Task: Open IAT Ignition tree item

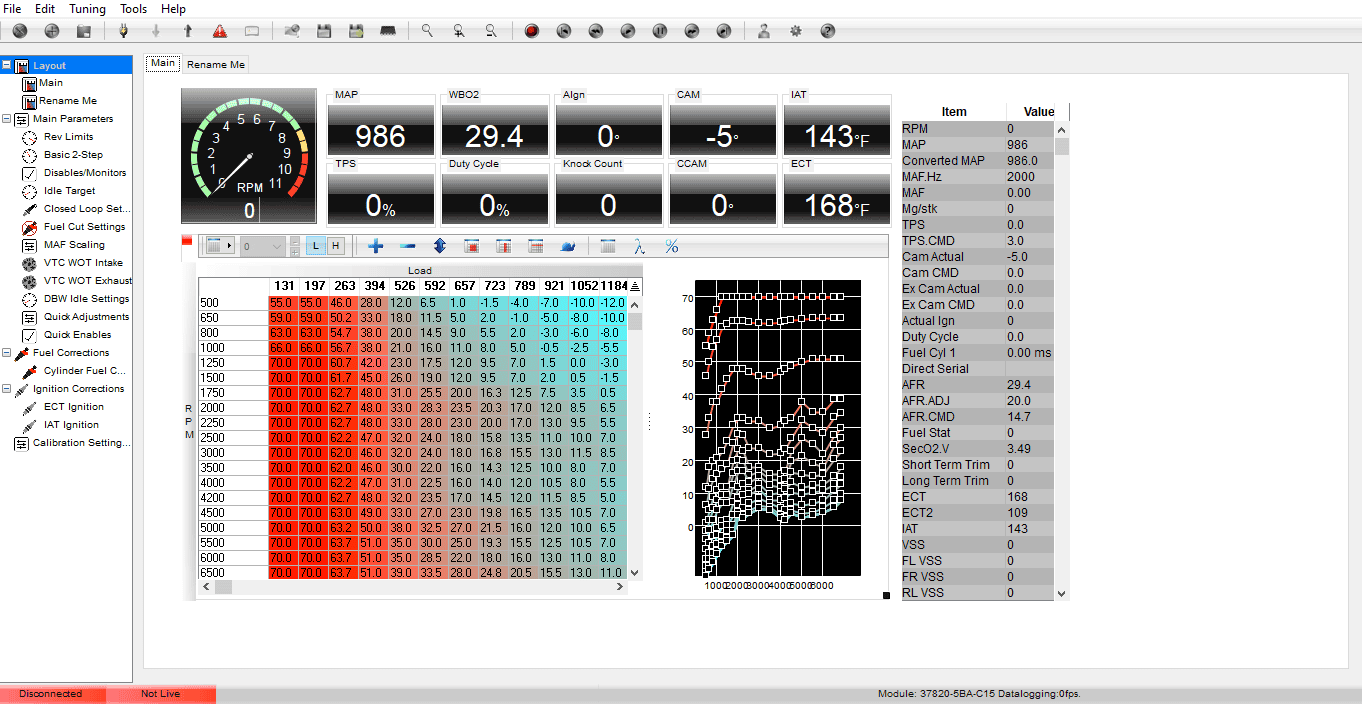Action: (71, 425)
